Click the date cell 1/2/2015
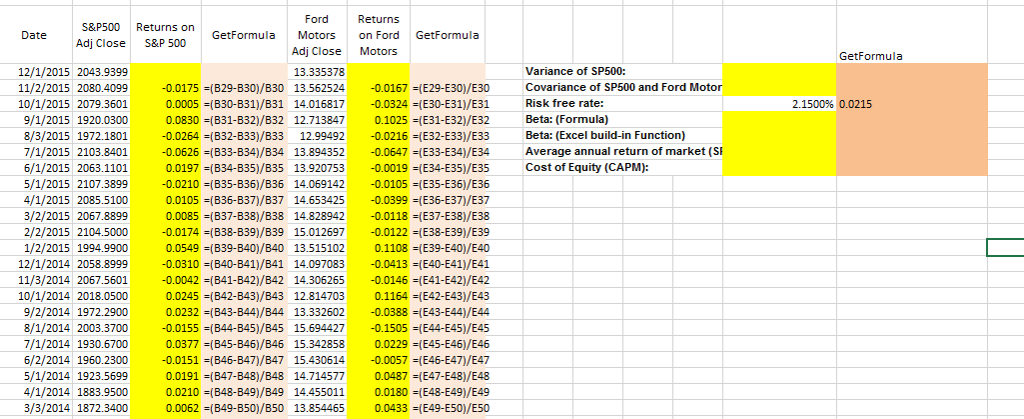Image resolution: width=1024 pixels, height=419 pixels. pos(38,249)
